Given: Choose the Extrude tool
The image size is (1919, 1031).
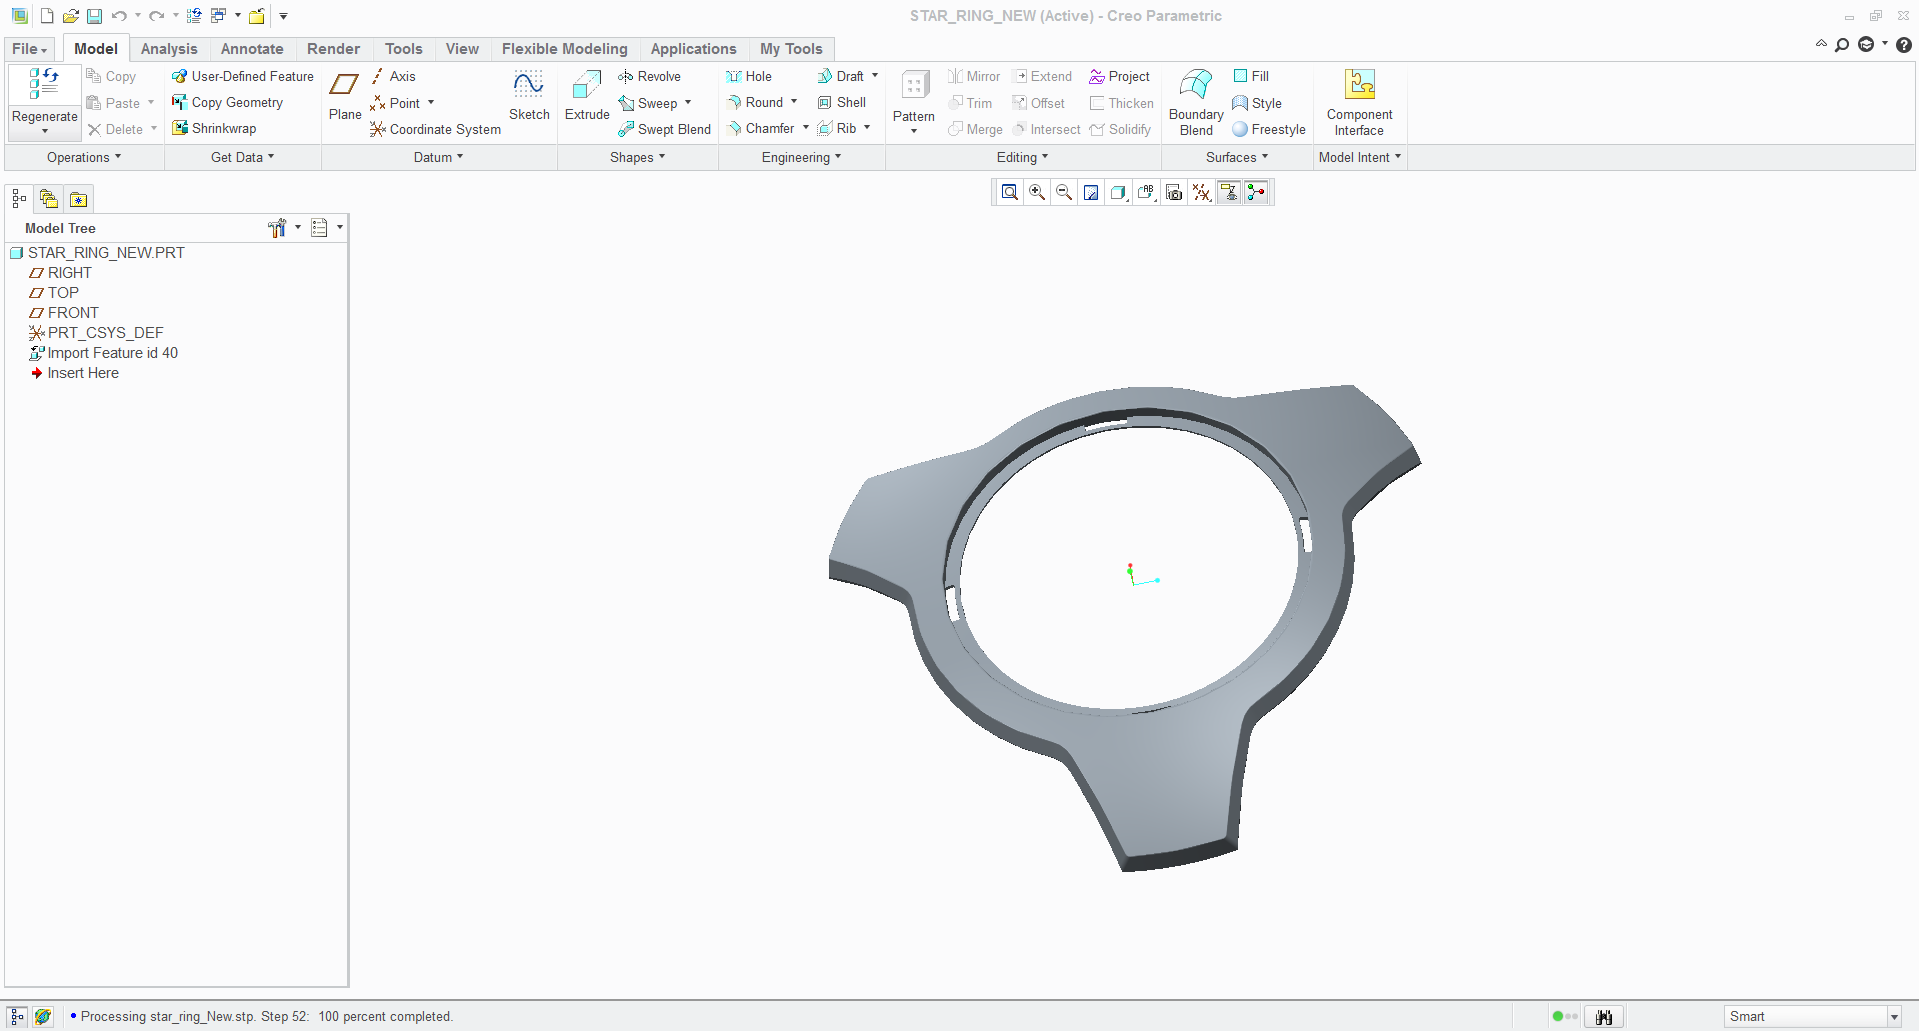Looking at the screenshot, I should (587, 97).
